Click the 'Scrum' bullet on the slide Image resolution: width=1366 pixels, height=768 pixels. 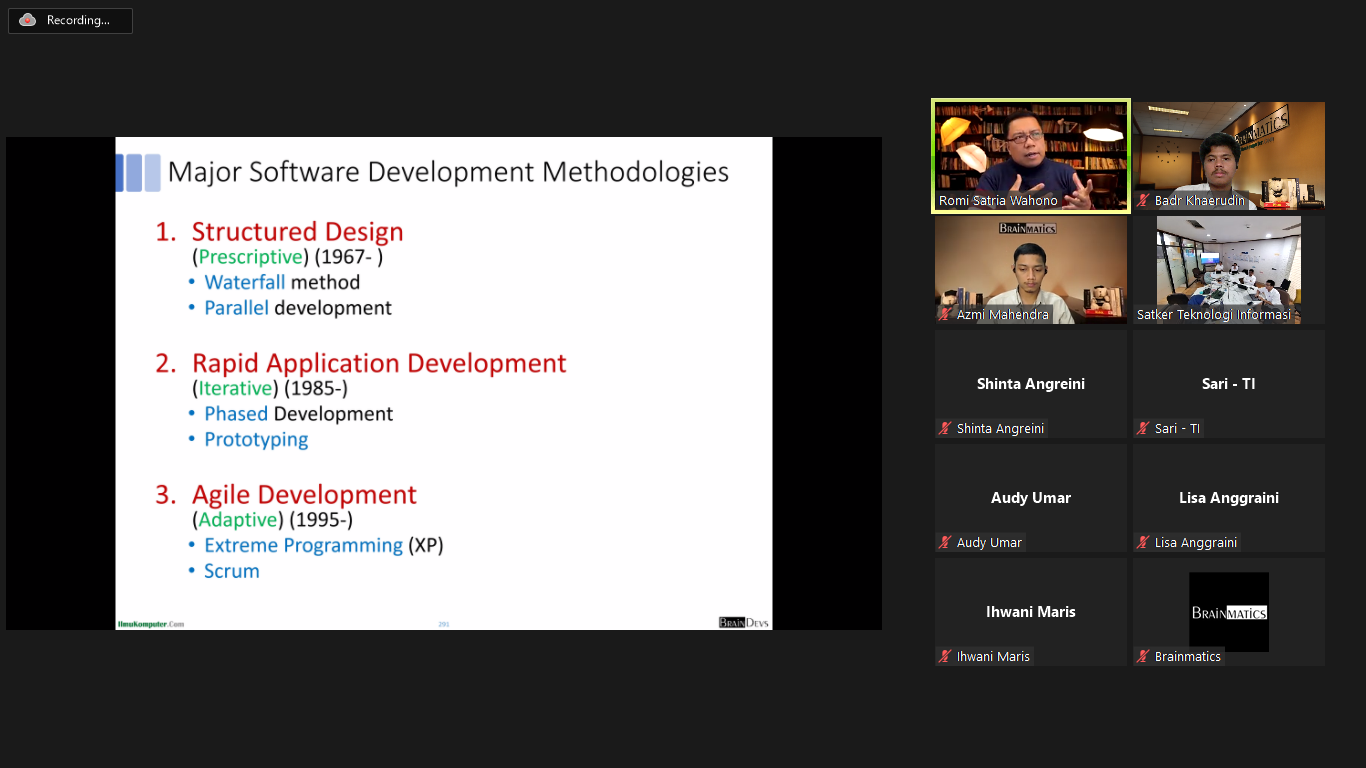pos(232,572)
